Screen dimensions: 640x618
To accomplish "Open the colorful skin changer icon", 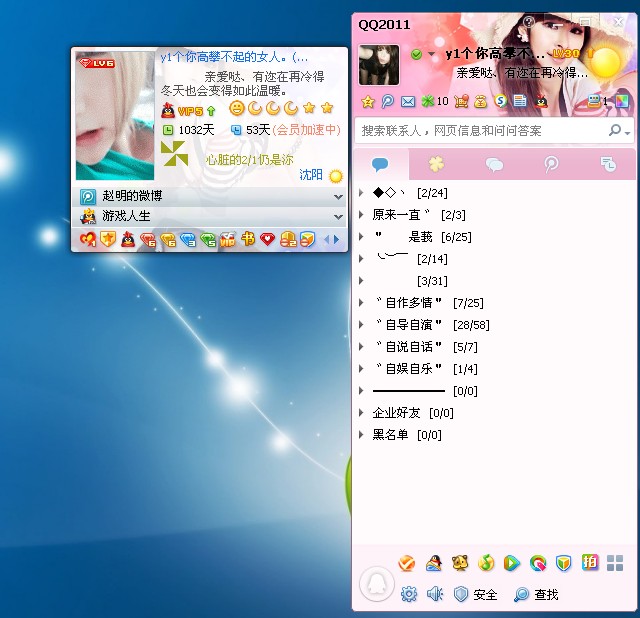I will (x=622, y=101).
